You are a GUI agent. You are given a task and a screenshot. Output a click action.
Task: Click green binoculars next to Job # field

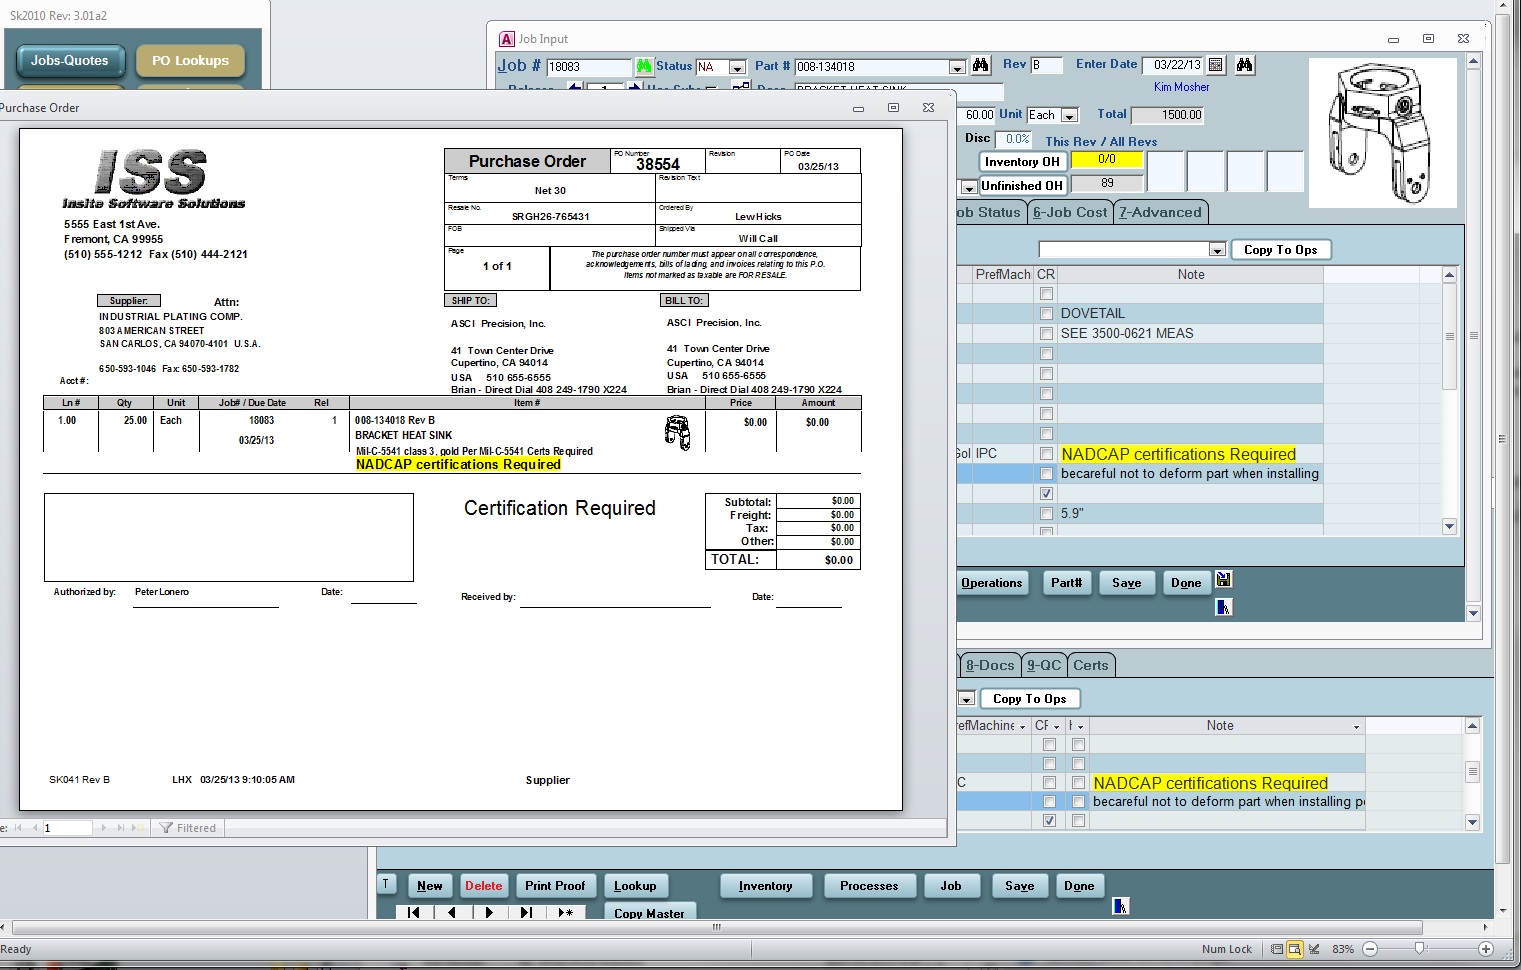pyautogui.click(x=643, y=66)
